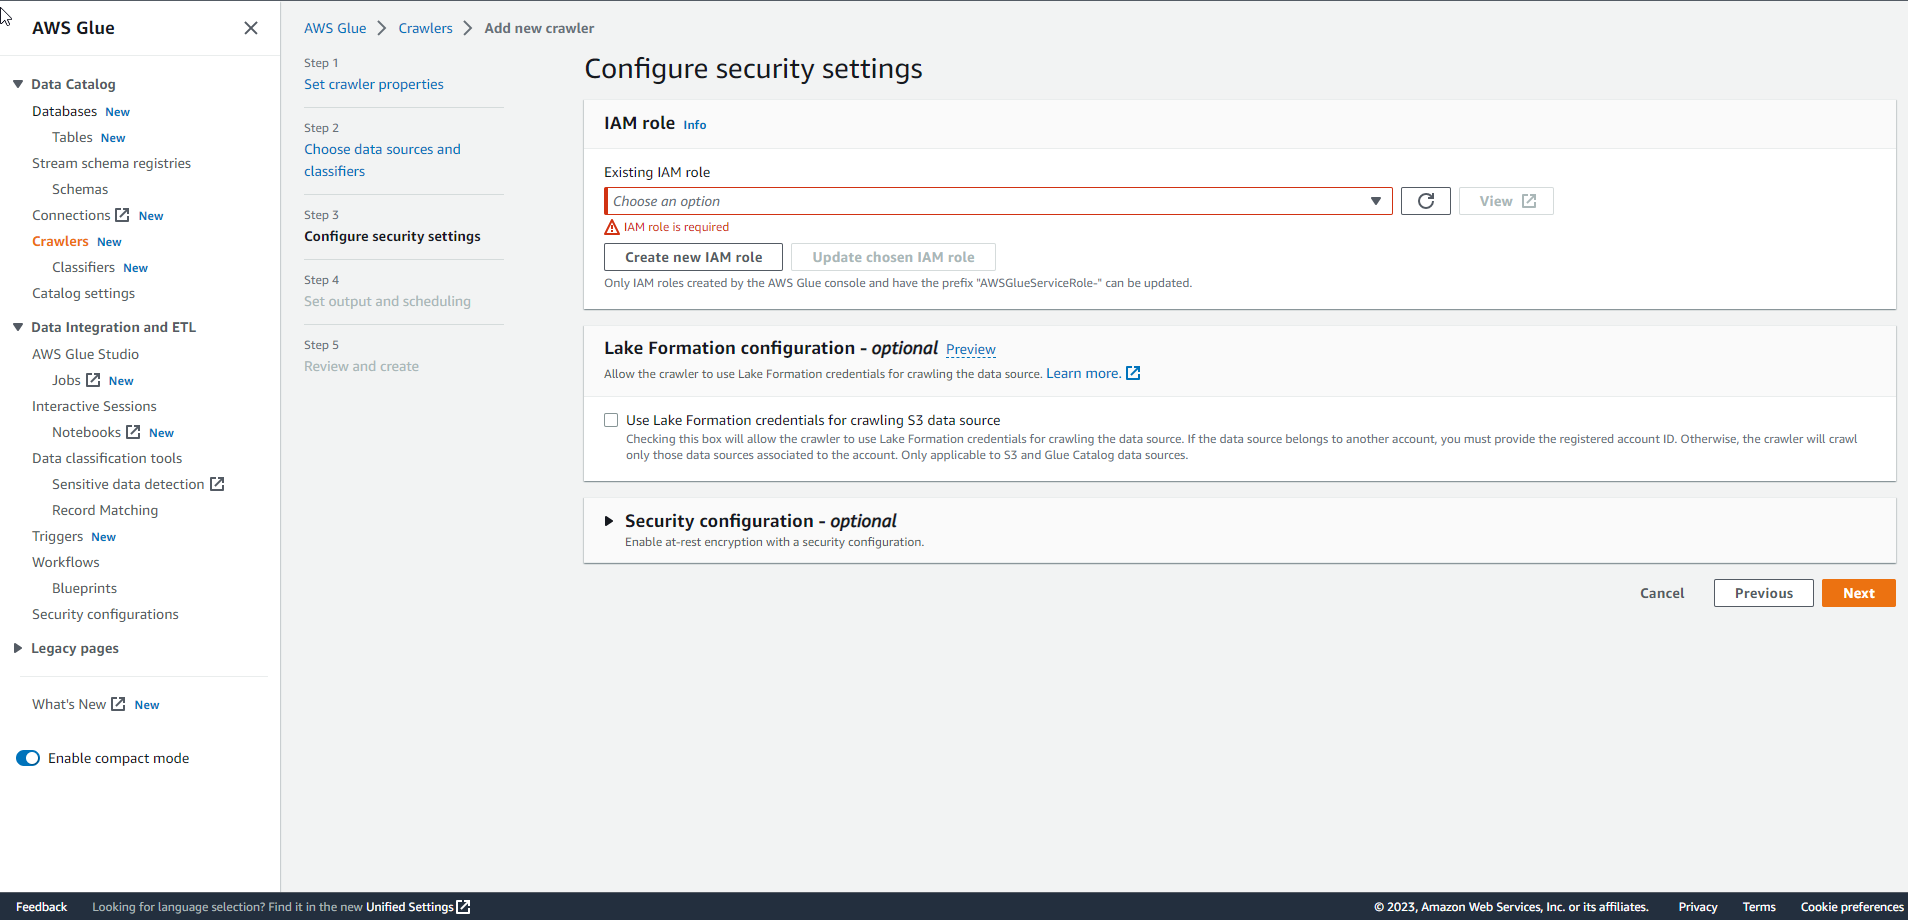Open Record Matching

(x=105, y=510)
